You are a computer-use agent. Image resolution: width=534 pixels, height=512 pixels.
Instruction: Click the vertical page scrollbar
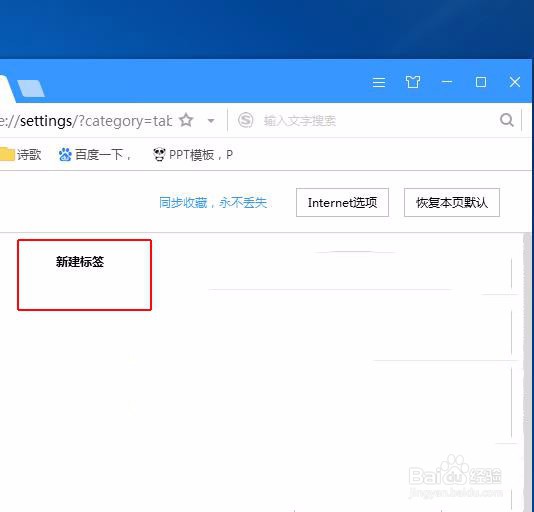527,371
